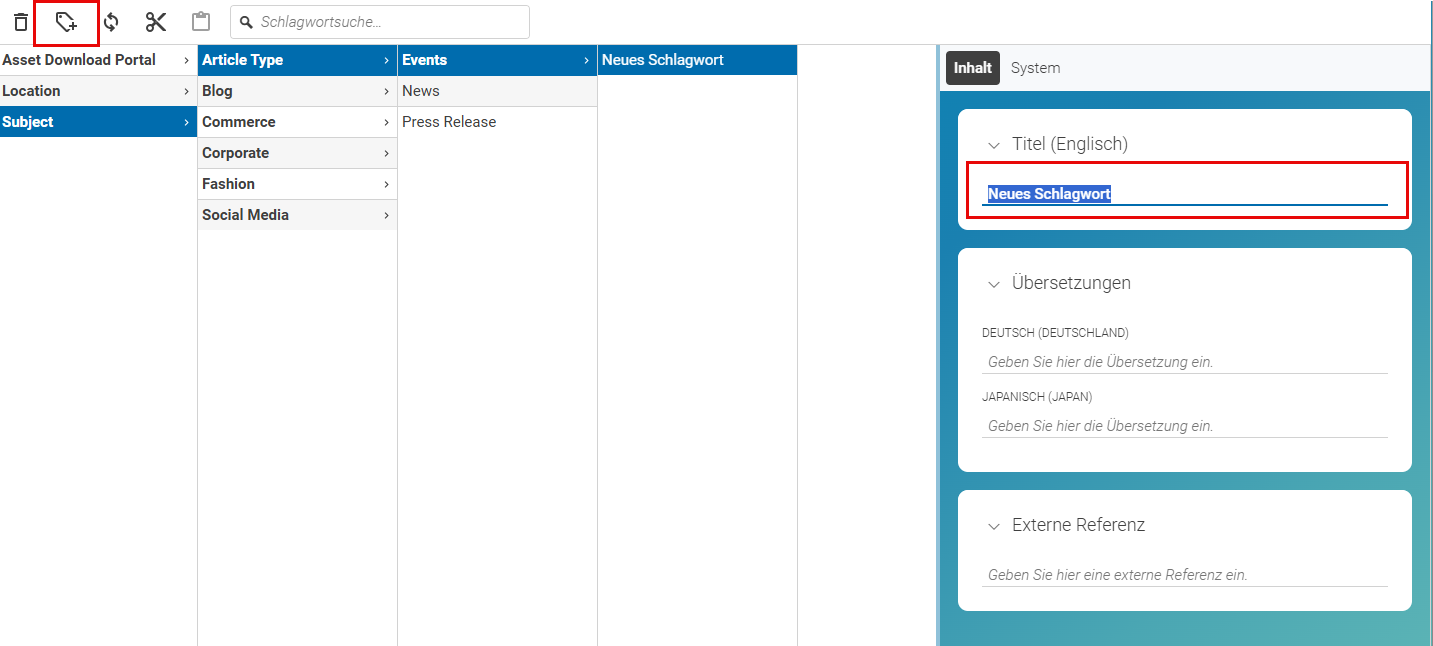
Task: Select the Blog keyword
Action: pos(297,91)
